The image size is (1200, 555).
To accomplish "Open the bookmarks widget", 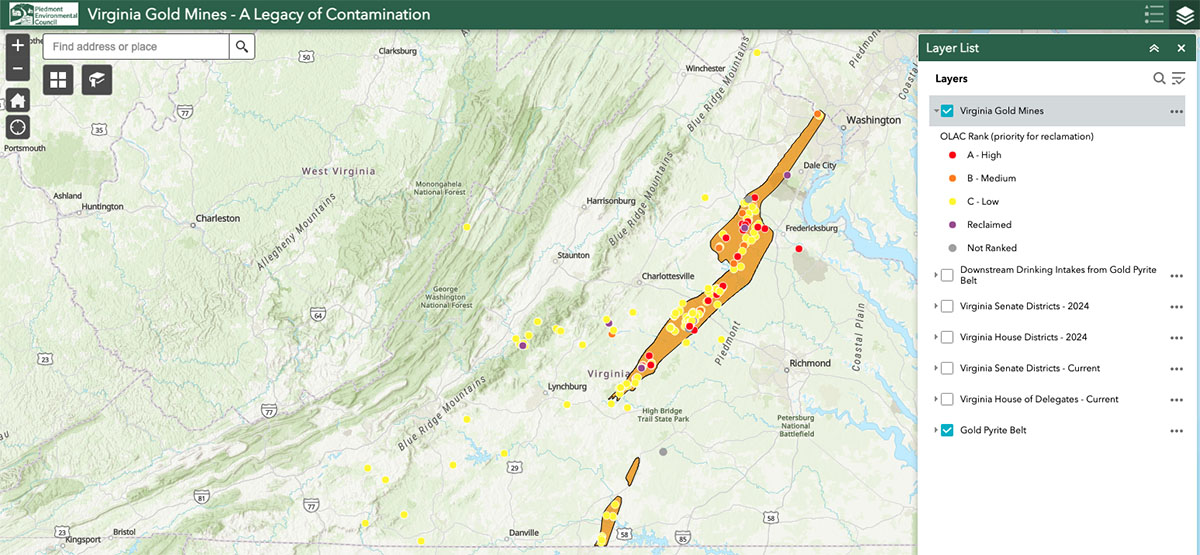I will click(97, 80).
